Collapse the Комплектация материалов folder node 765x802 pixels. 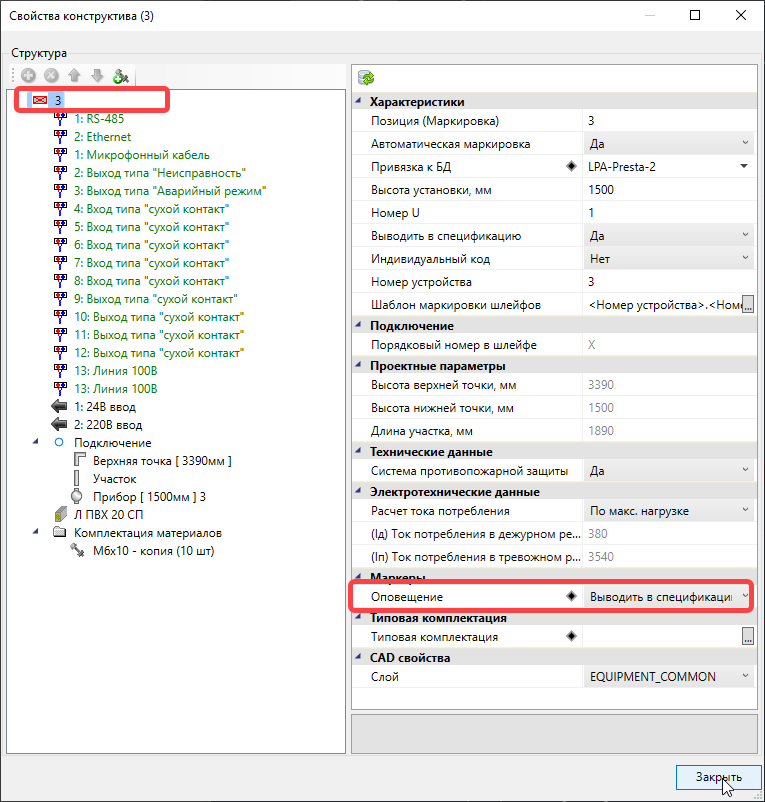[37, 532]
